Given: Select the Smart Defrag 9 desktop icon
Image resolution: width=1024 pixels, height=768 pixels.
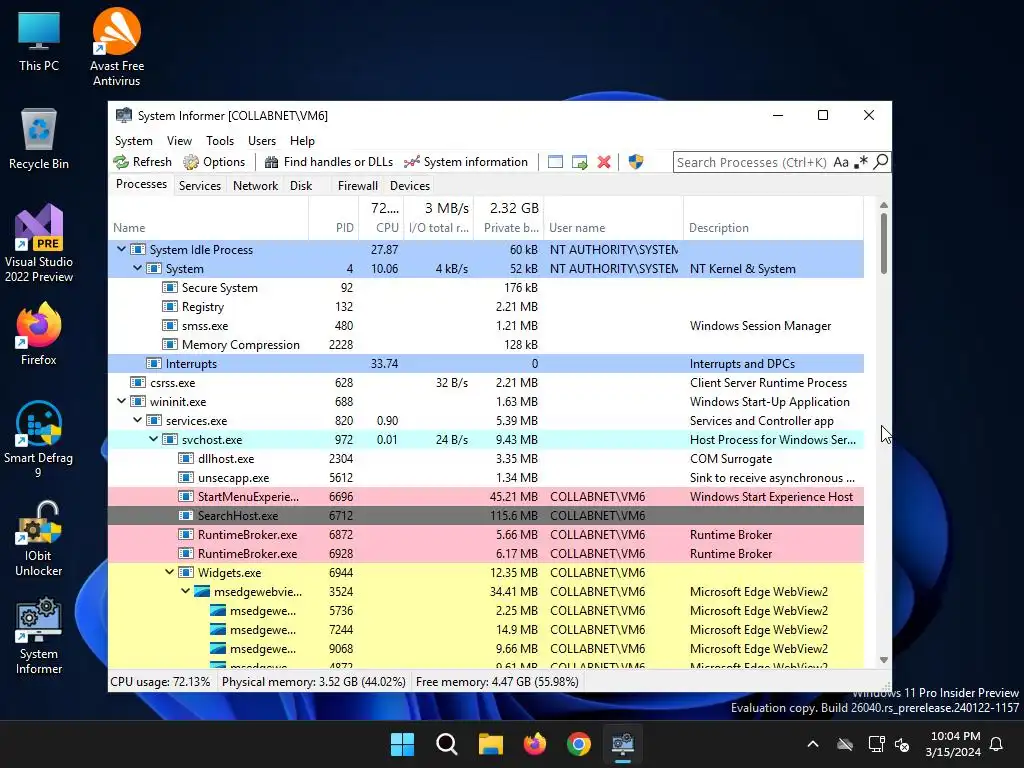Looking at the screenshot, I should pyautogui.click(x=39, y=439).
